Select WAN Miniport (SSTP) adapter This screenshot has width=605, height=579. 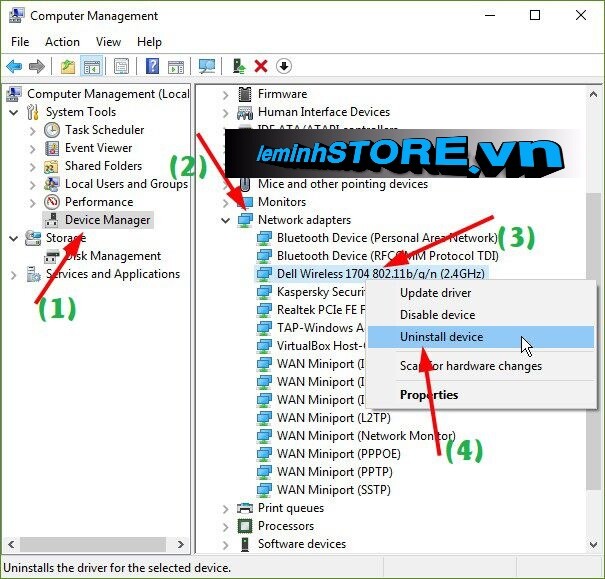tap(333, 490)
